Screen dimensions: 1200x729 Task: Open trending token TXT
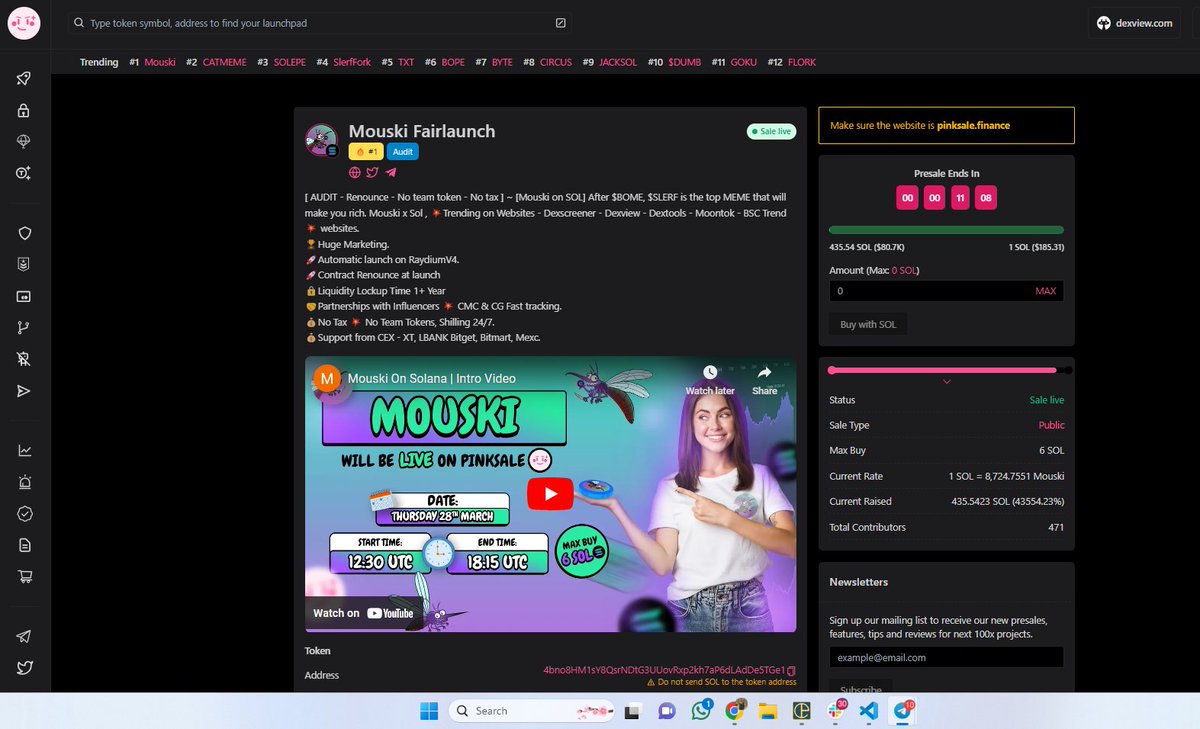tap(406, 62)
